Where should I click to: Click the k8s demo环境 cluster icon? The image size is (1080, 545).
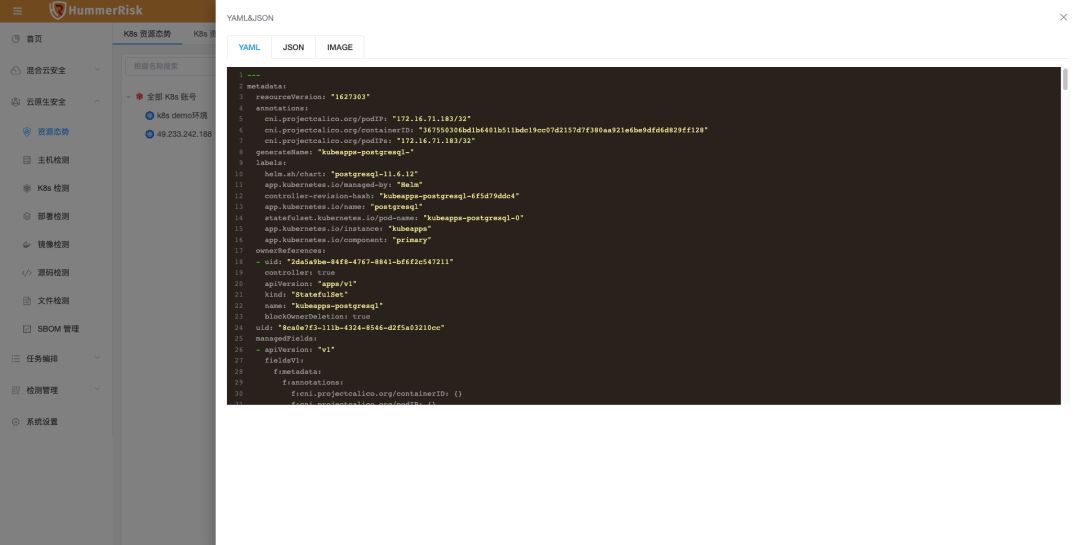pos(149,116)
